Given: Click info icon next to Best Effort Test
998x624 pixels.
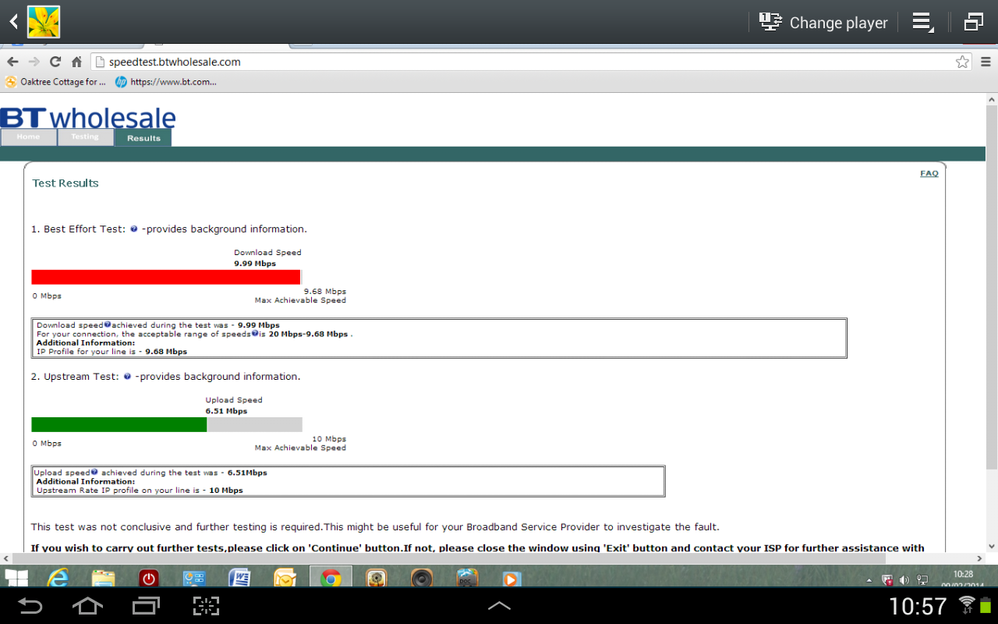Looking at the screenshot, I should coord(134,229).
